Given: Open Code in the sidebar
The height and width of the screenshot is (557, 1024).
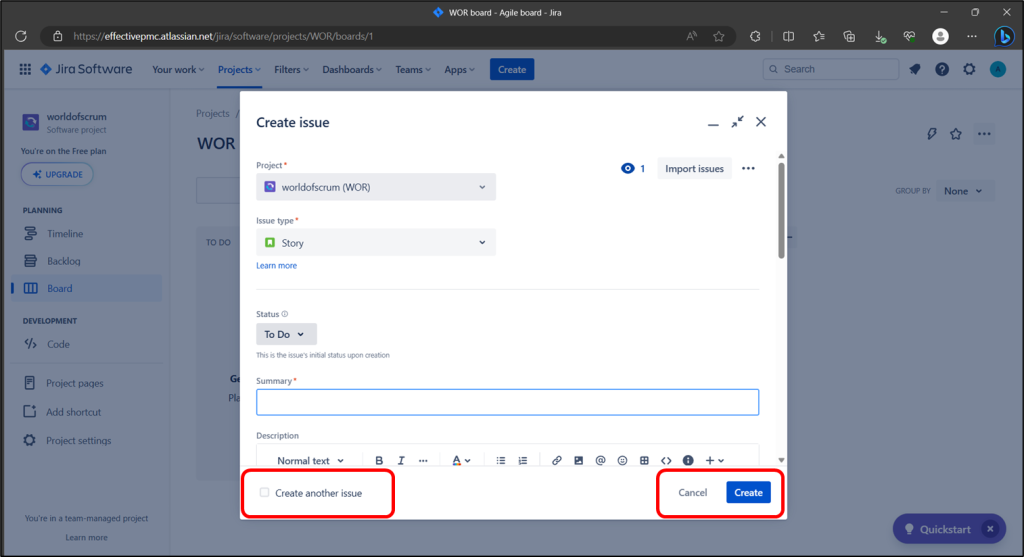Looking at the screenshot, I should coord(86,344).
